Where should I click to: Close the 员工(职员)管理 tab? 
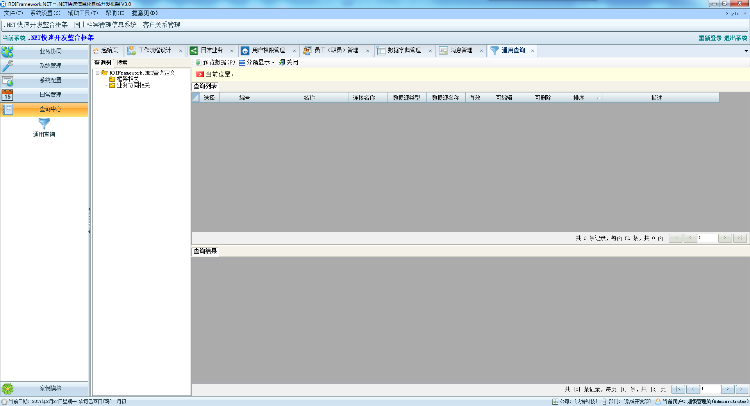click(x=367, y=51)
